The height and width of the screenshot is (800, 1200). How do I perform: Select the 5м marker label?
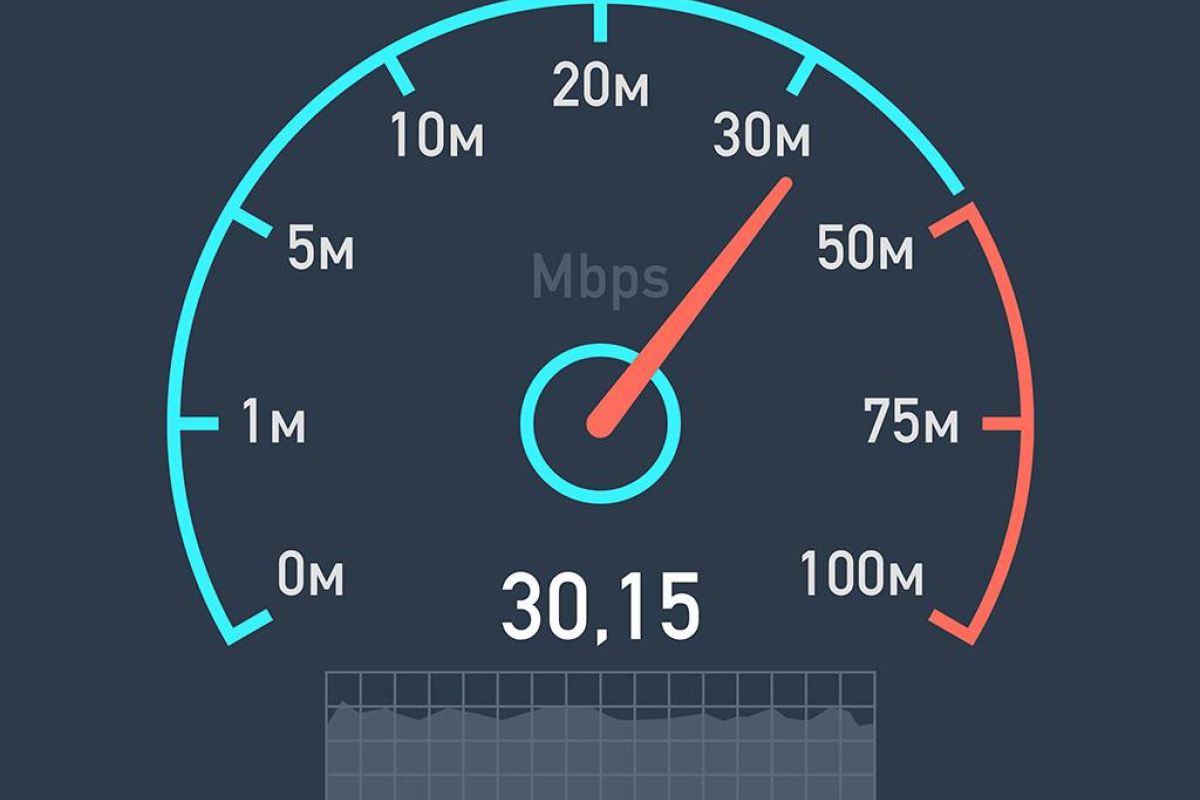[x=320, y=250]
